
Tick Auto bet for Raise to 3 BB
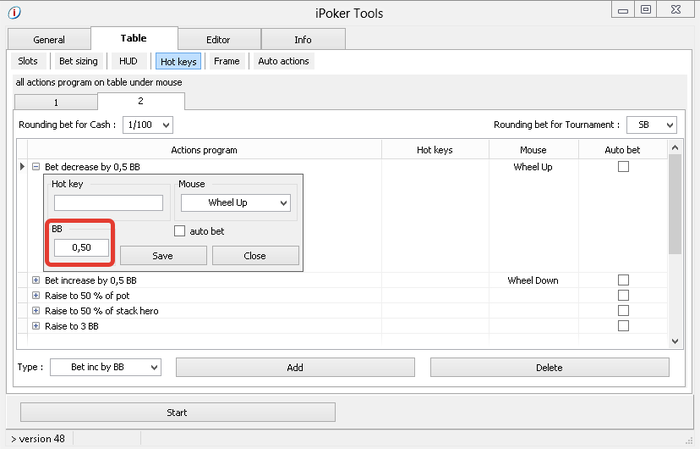623,326
